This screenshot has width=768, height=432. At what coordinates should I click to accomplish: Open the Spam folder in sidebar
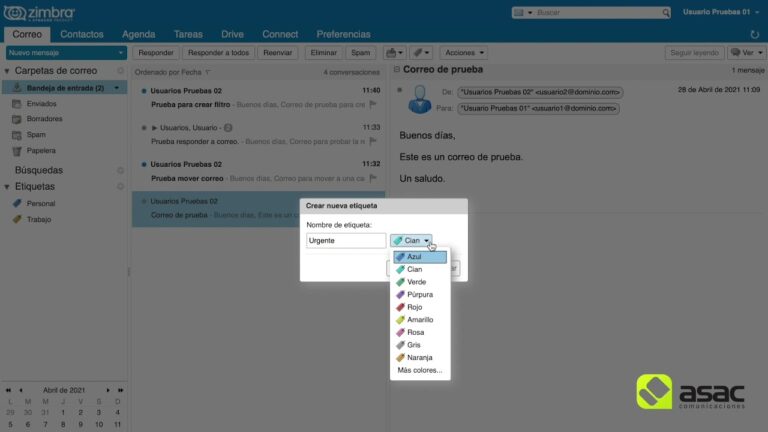[36, 135]
